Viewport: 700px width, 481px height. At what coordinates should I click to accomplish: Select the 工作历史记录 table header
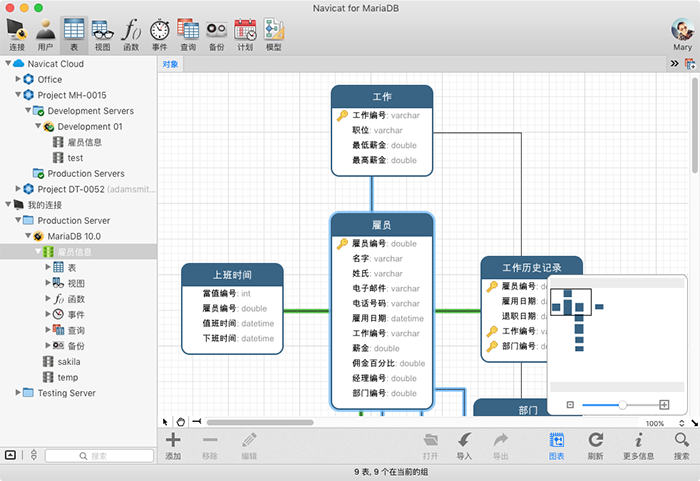point(532,268)
